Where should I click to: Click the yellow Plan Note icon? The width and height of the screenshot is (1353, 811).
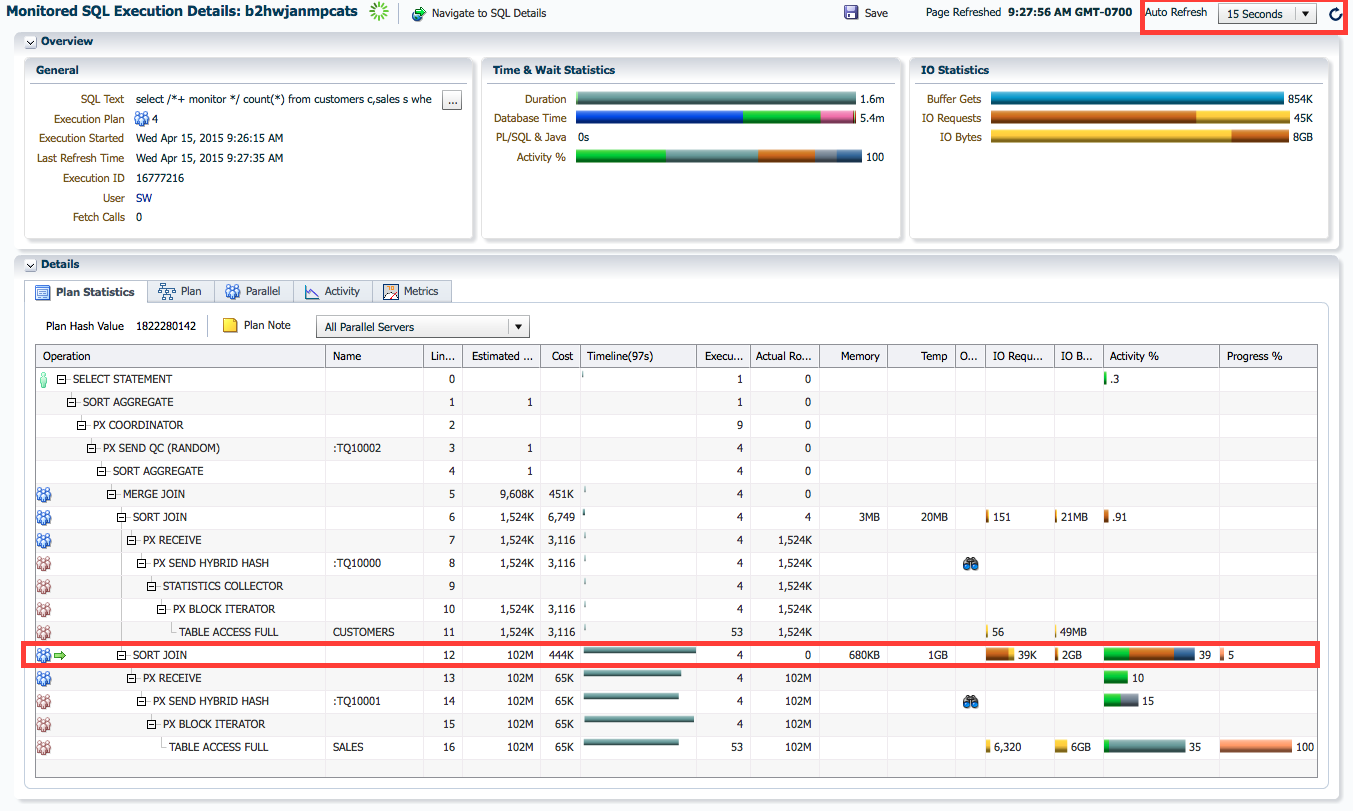pyautogui.click(x=230, y=326)
